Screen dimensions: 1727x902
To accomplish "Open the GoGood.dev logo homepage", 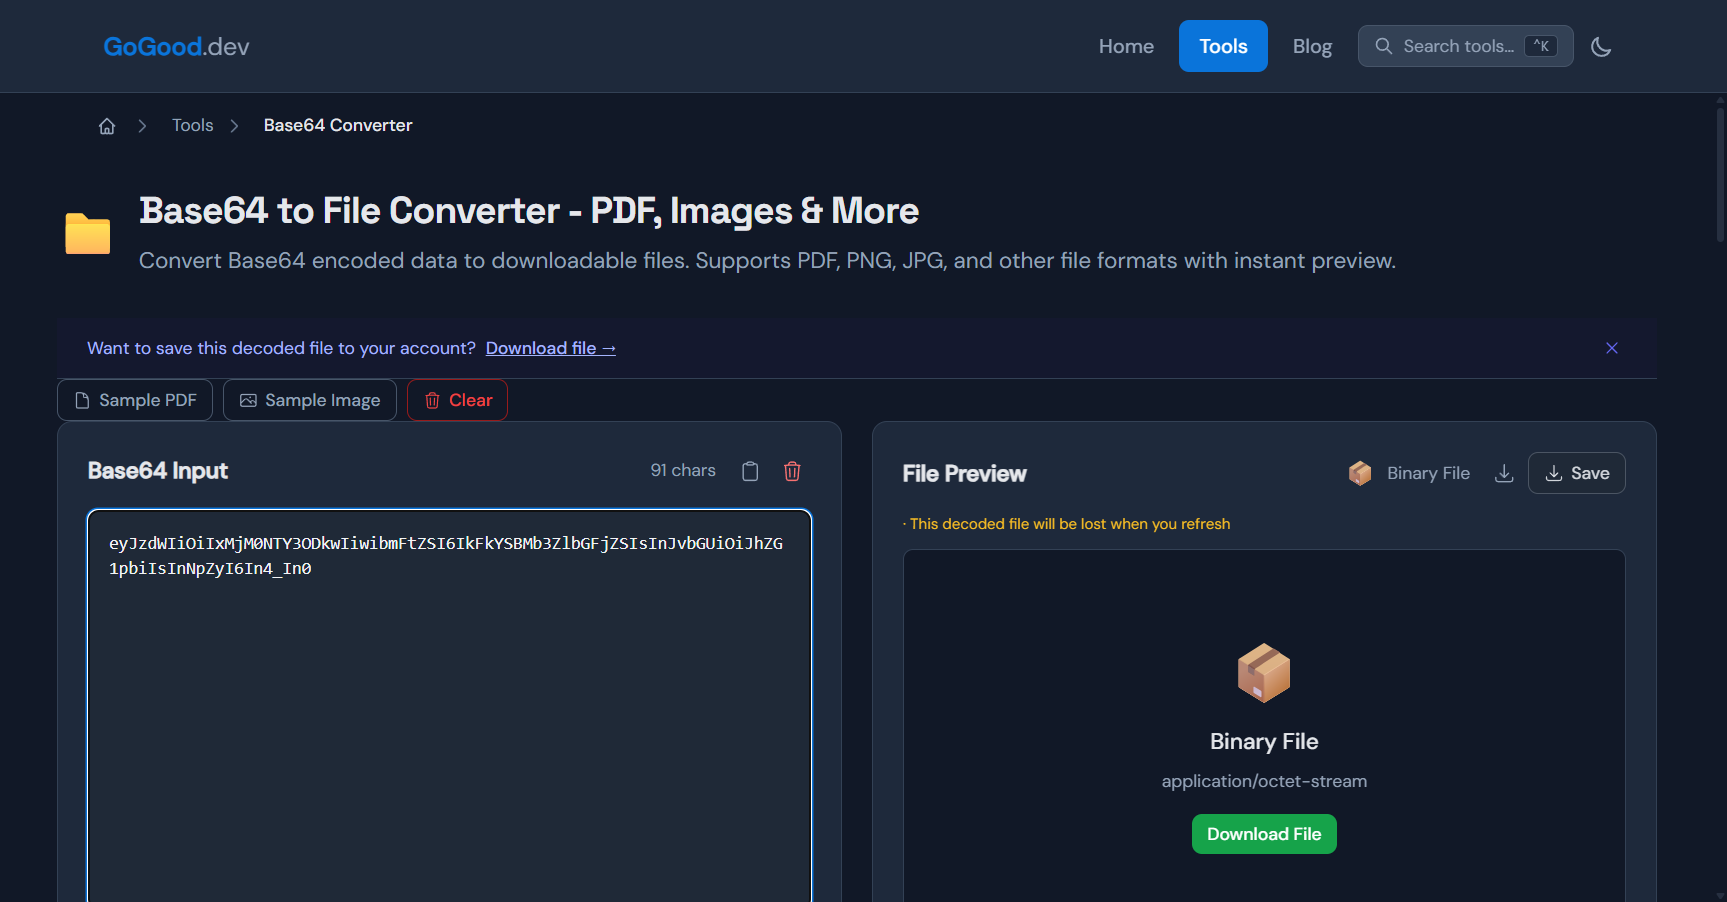I will point(176,47).
